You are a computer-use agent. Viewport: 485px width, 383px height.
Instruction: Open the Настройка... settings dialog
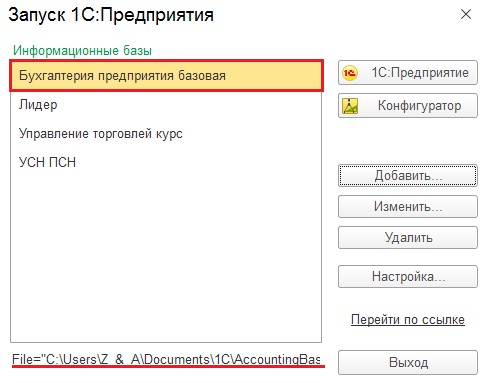click(408, 276)
